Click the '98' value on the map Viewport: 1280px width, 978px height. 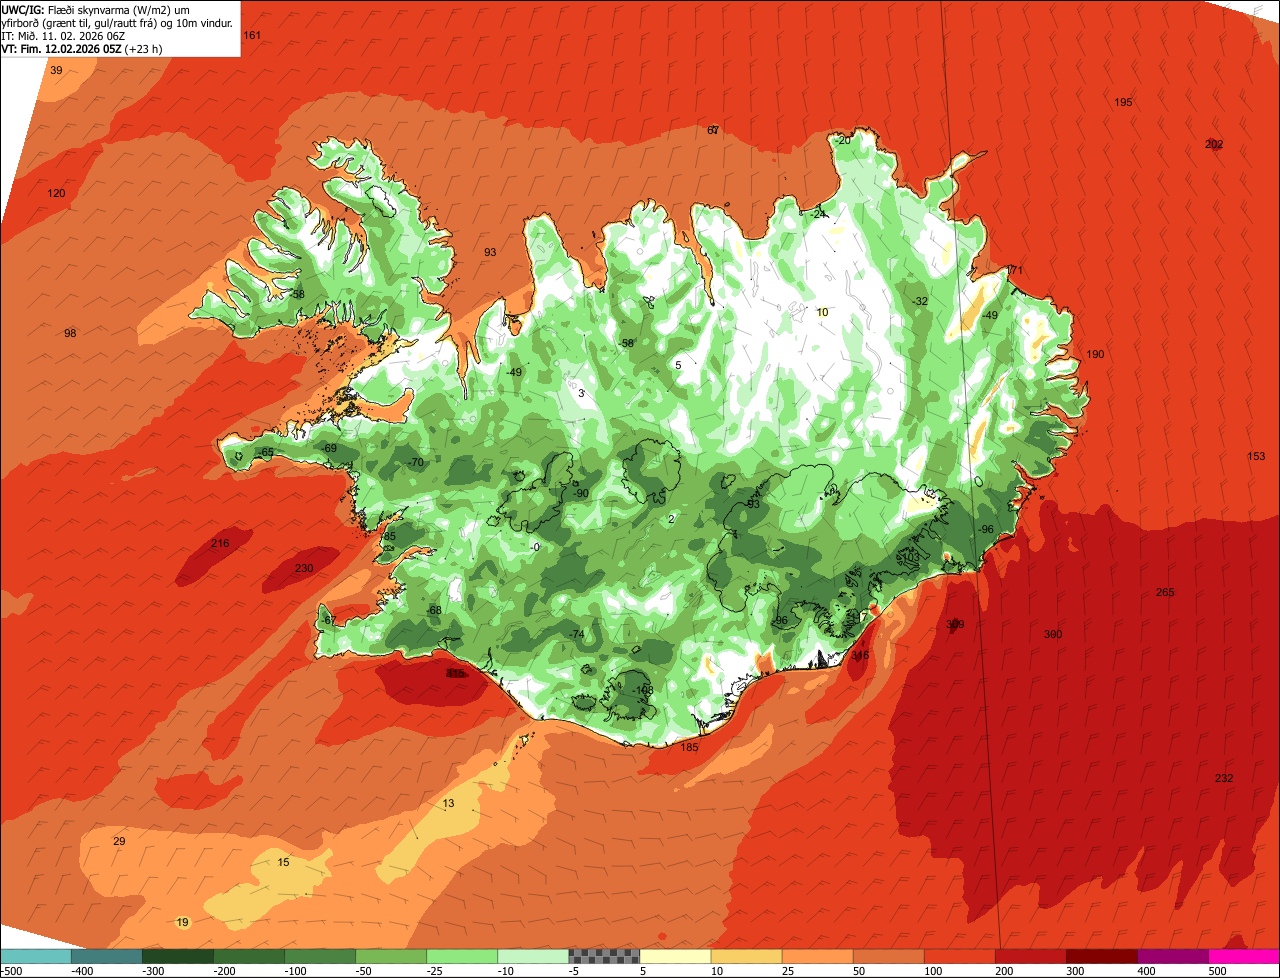(x=70, y=334)
